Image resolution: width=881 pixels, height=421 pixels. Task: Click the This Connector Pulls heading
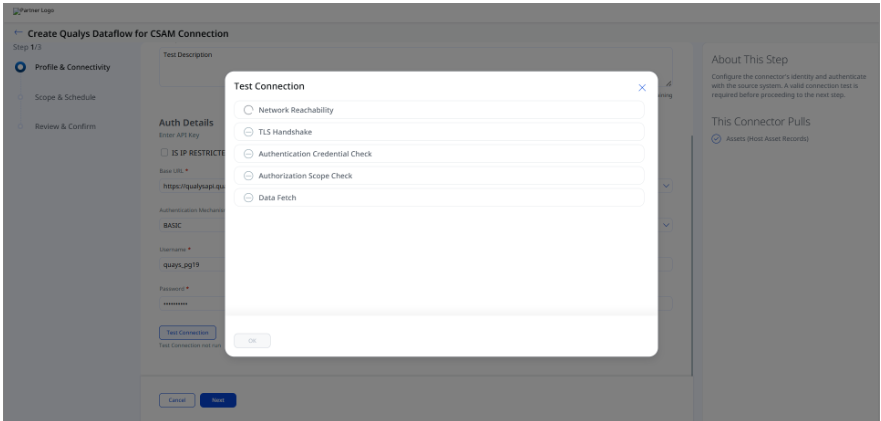click(761, 121)
